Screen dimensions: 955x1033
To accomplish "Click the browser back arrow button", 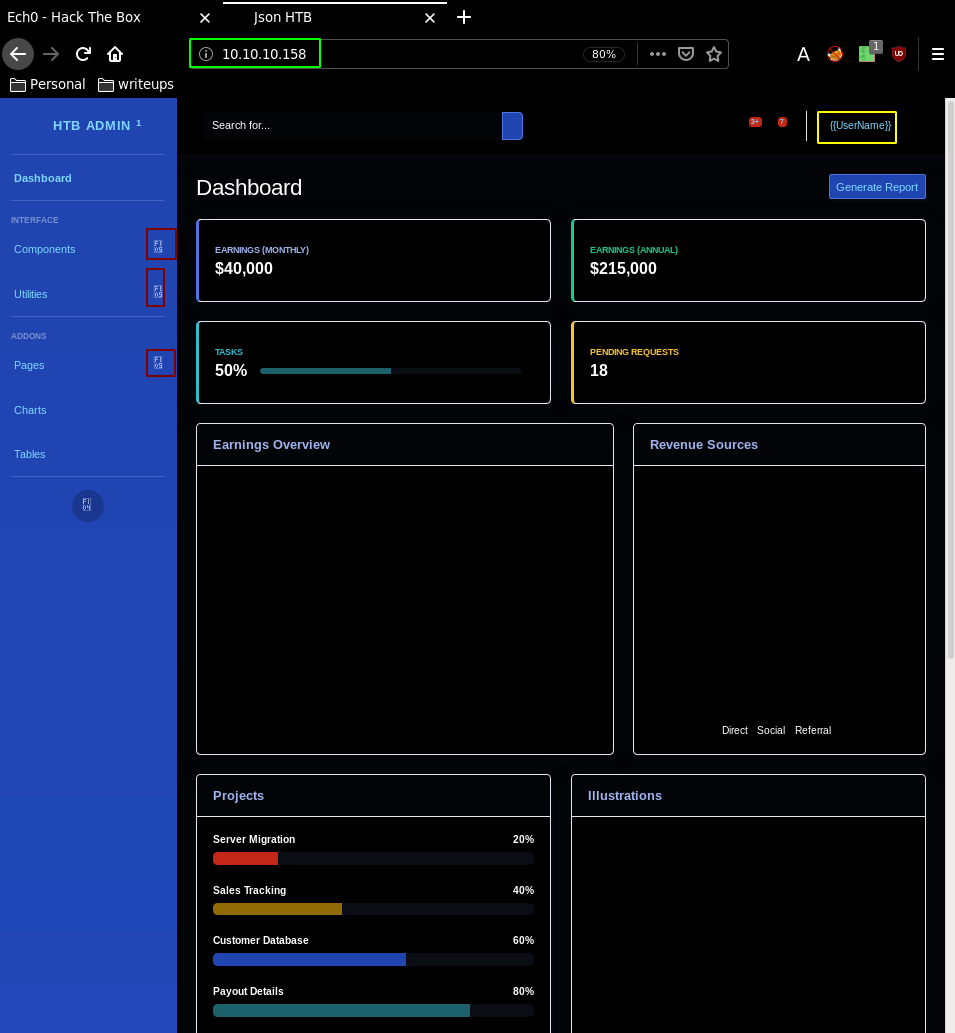I will [x=17, y=54].
